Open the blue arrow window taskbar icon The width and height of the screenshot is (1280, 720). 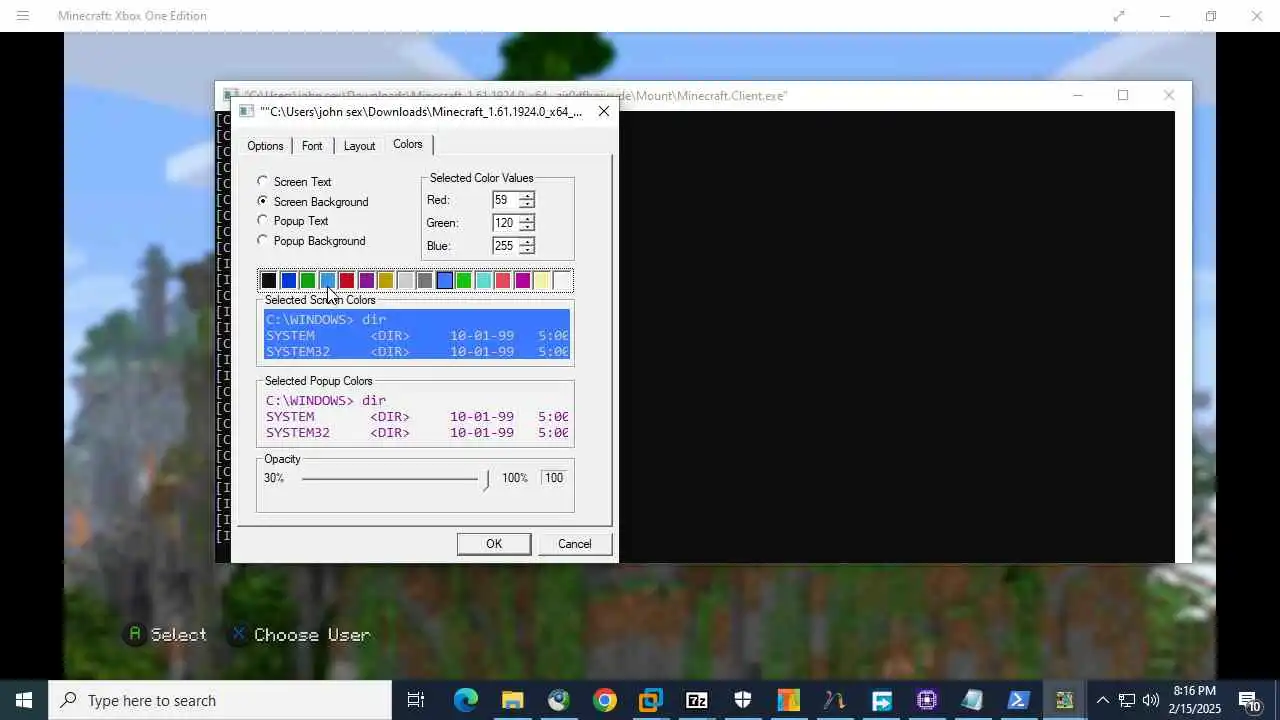tap(880, 700)
